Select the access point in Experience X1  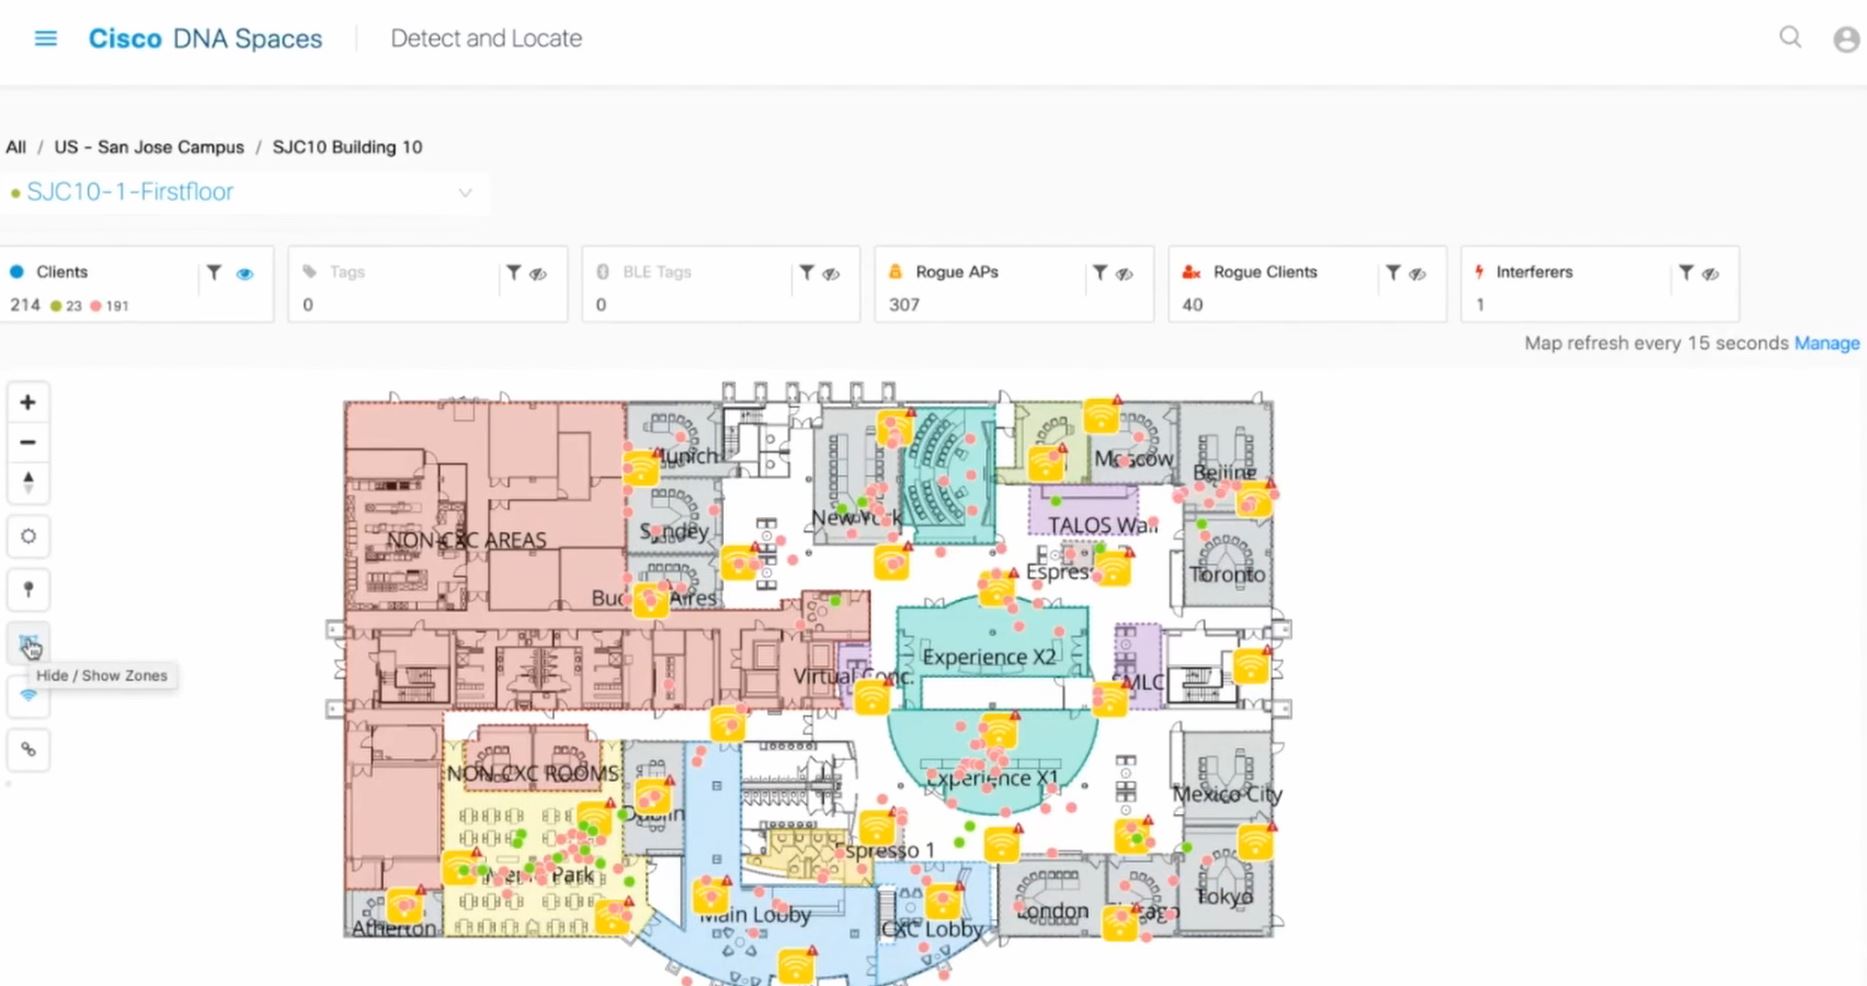tap(998, 731)
